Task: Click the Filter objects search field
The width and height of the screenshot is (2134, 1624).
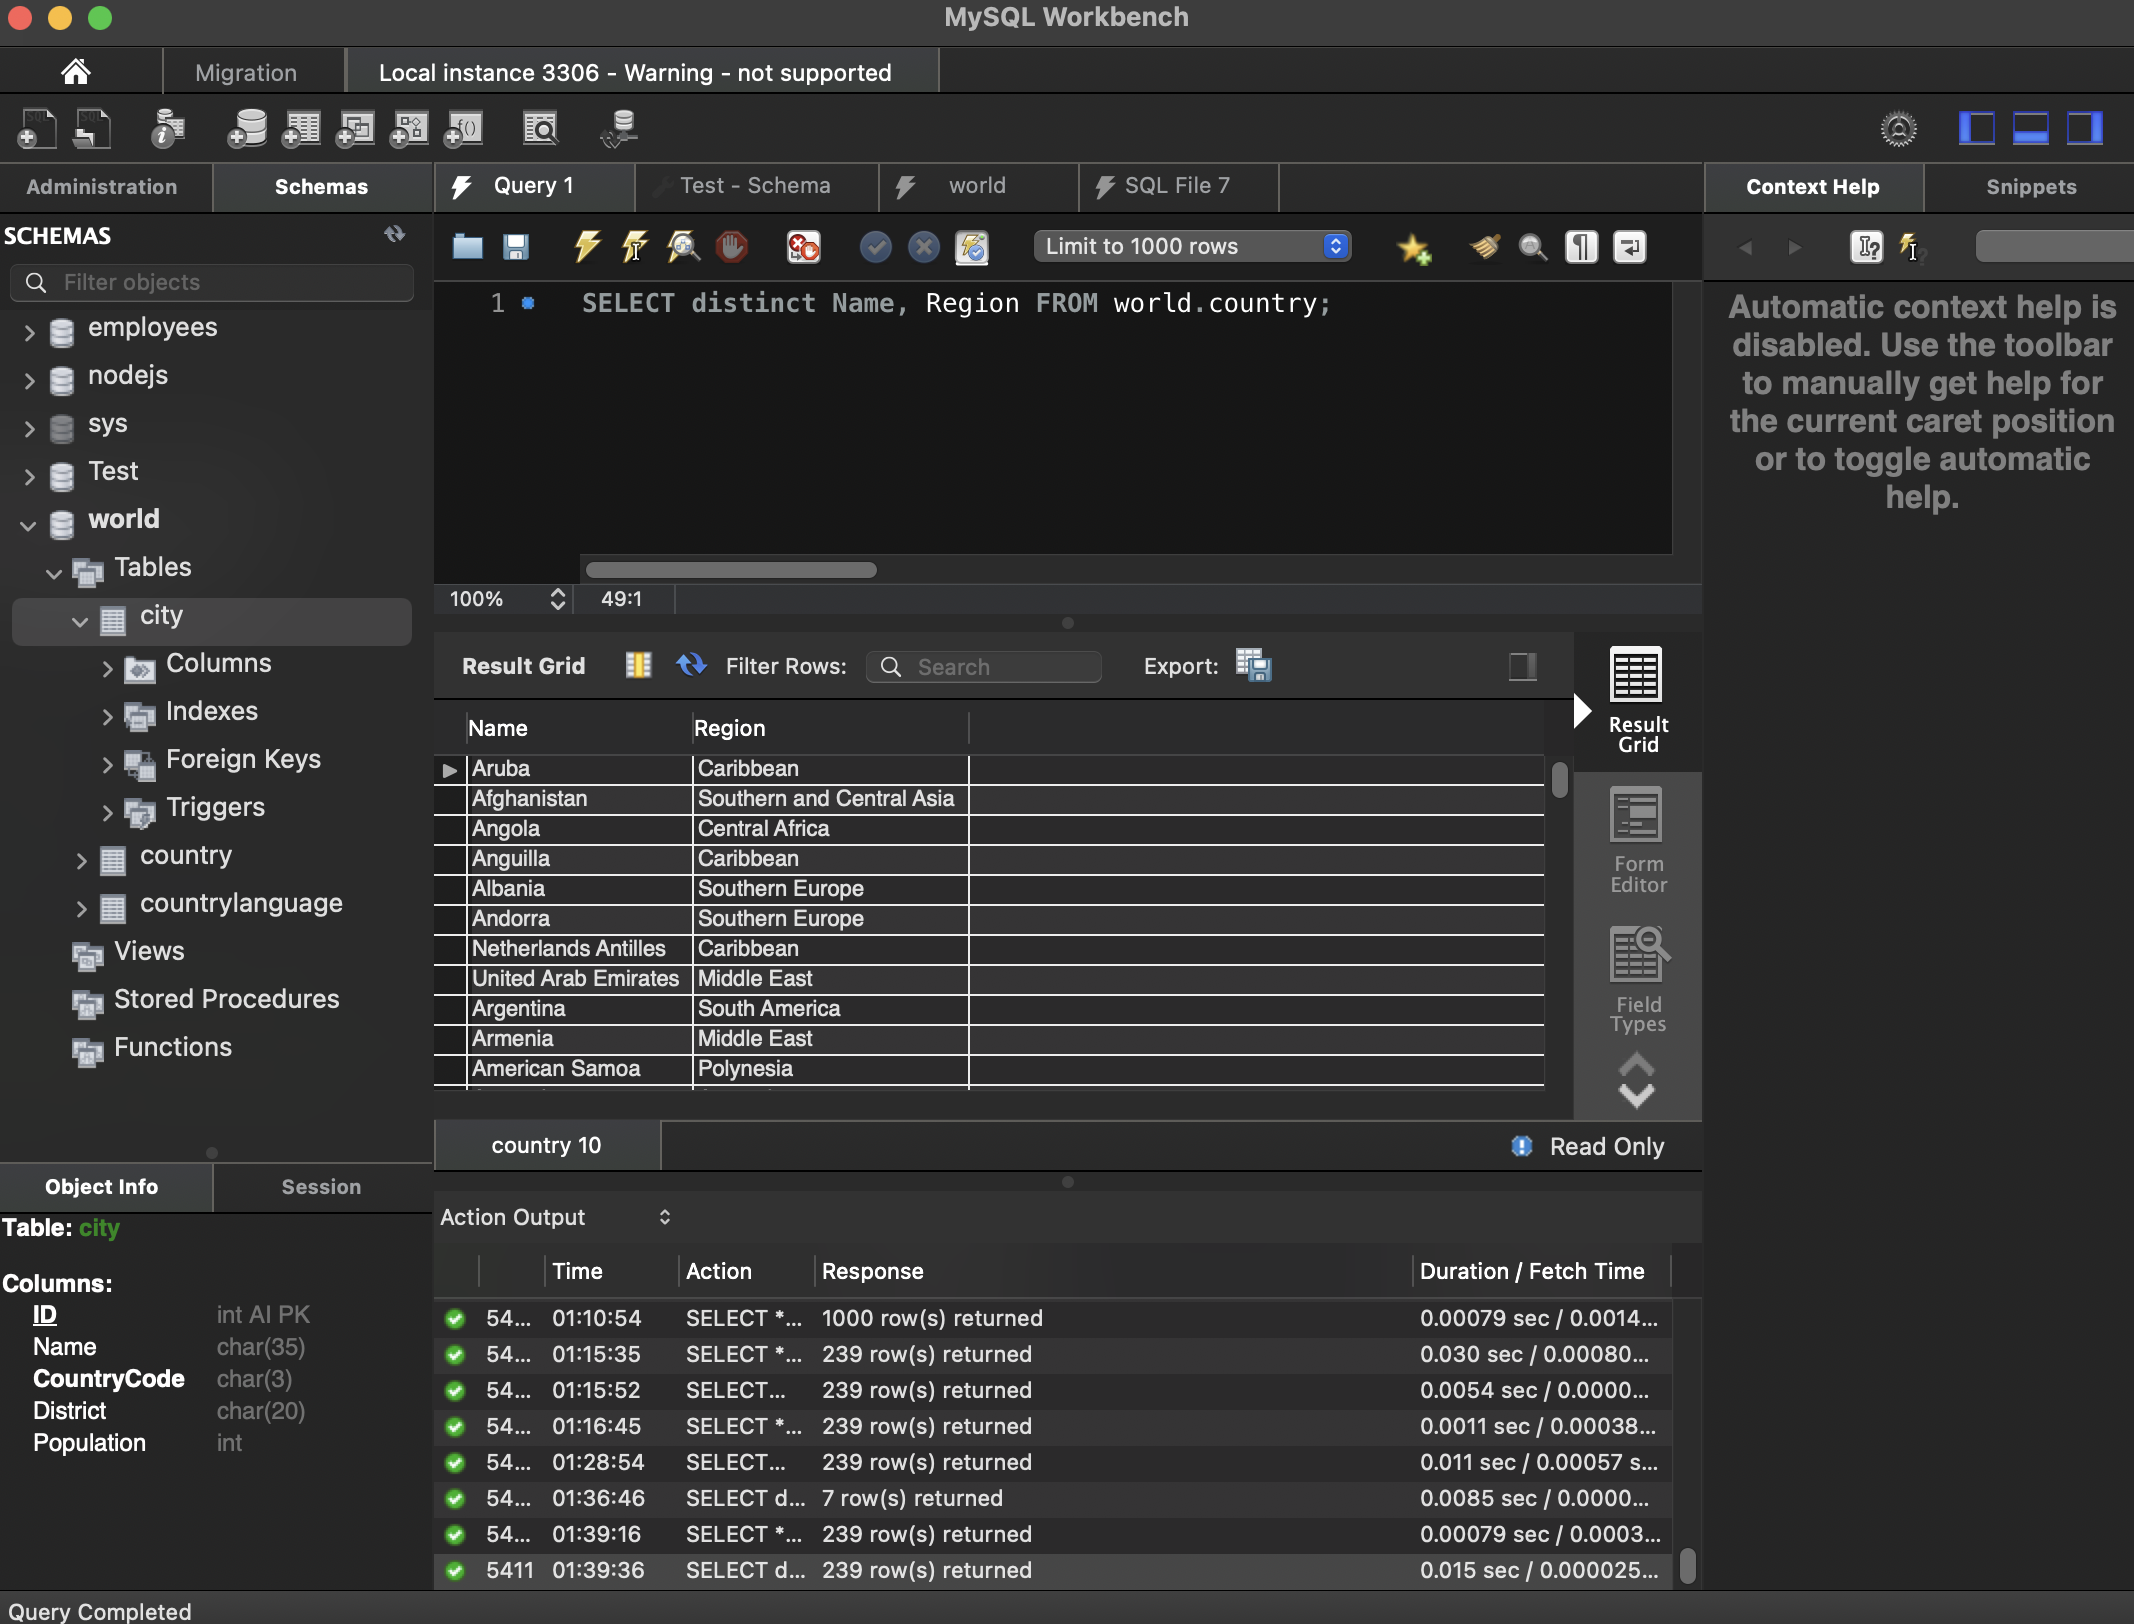Action: (212, 283)
